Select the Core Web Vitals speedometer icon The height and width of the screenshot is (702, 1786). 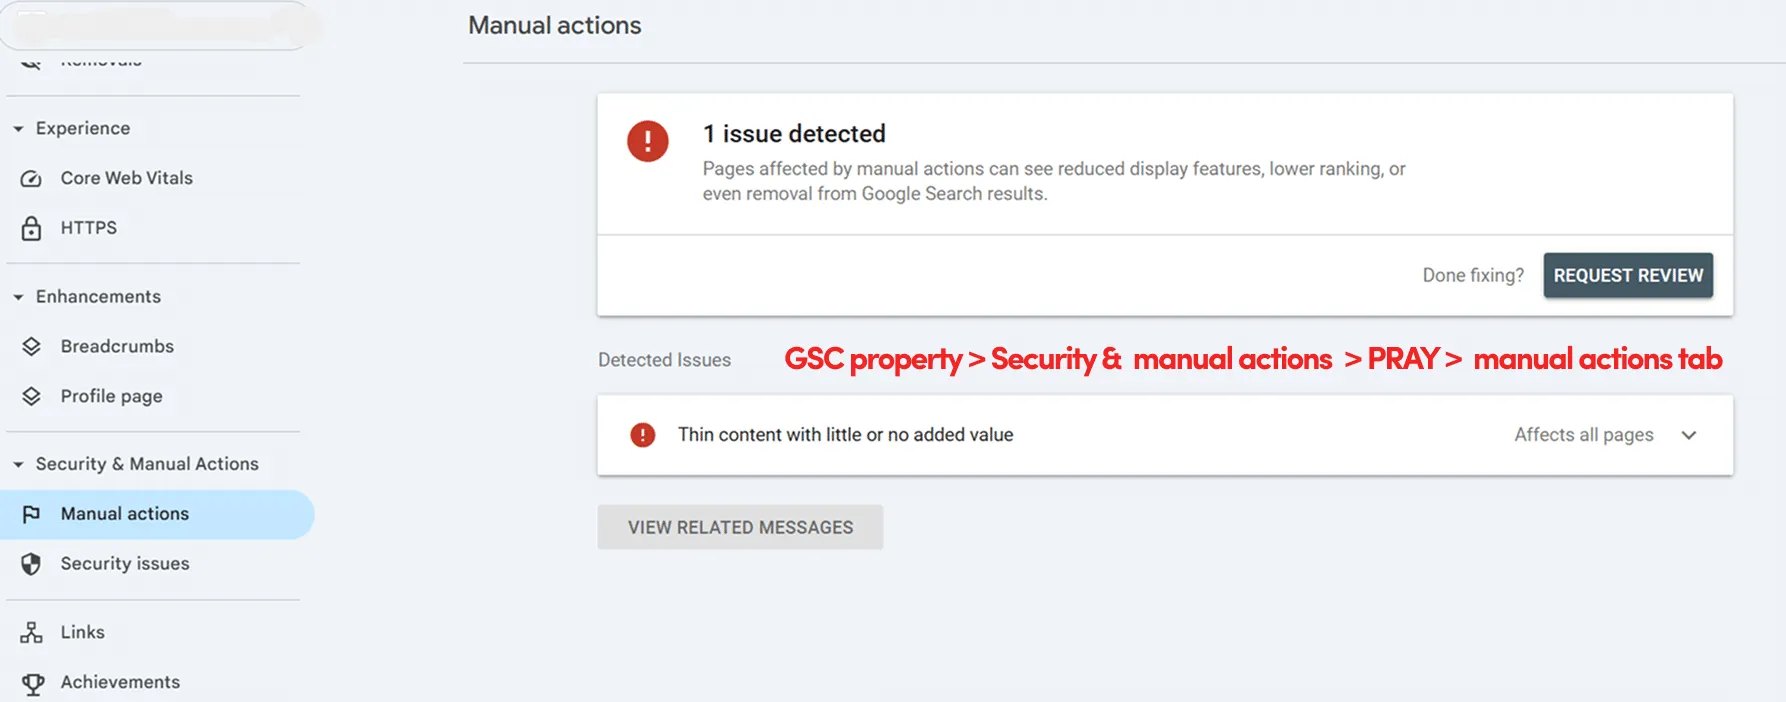click(x=32, y=178)
